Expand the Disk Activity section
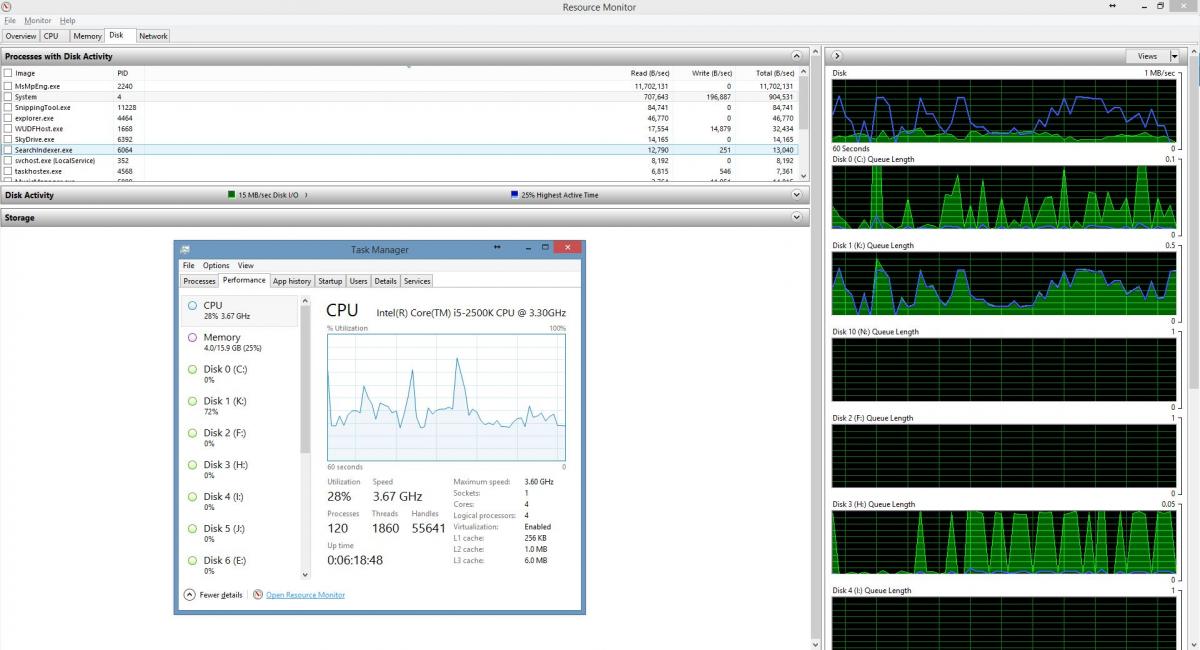The width and height of the screenshot is (1200, 650). [x=797, y=195]
